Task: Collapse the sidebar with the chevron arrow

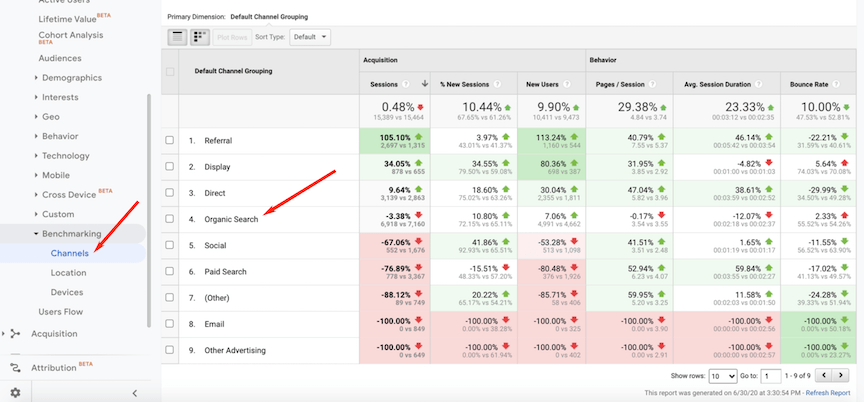Action: click(134, 393)
